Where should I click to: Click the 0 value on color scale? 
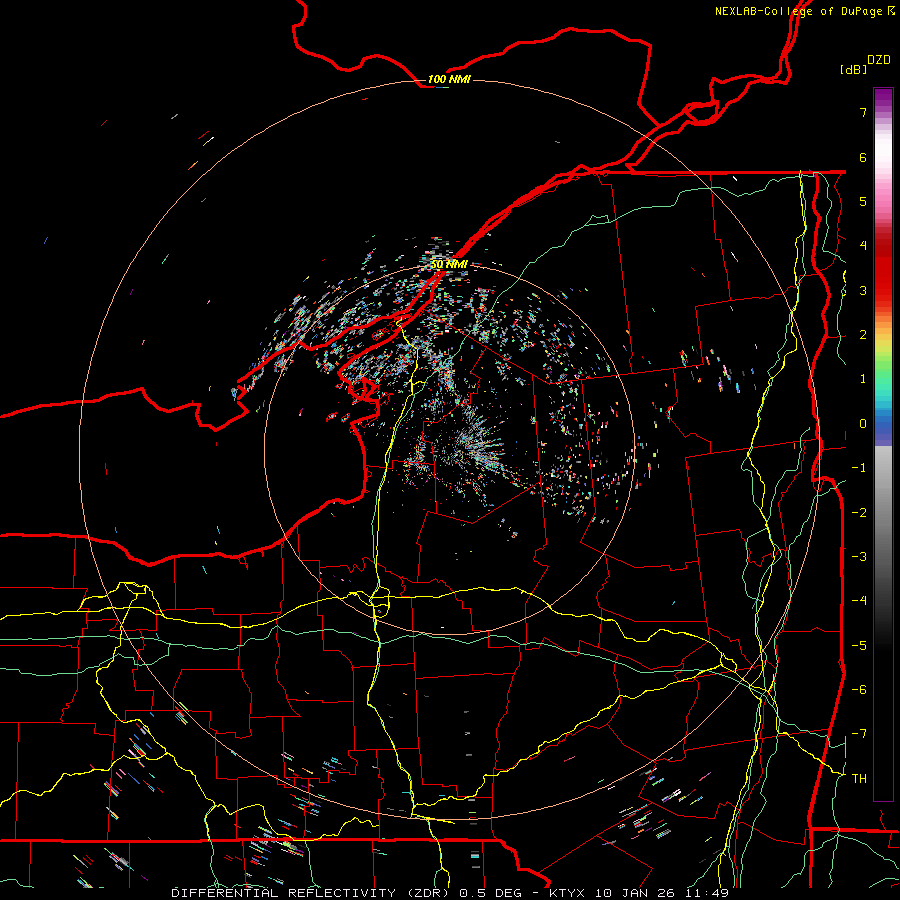(863, 424)
